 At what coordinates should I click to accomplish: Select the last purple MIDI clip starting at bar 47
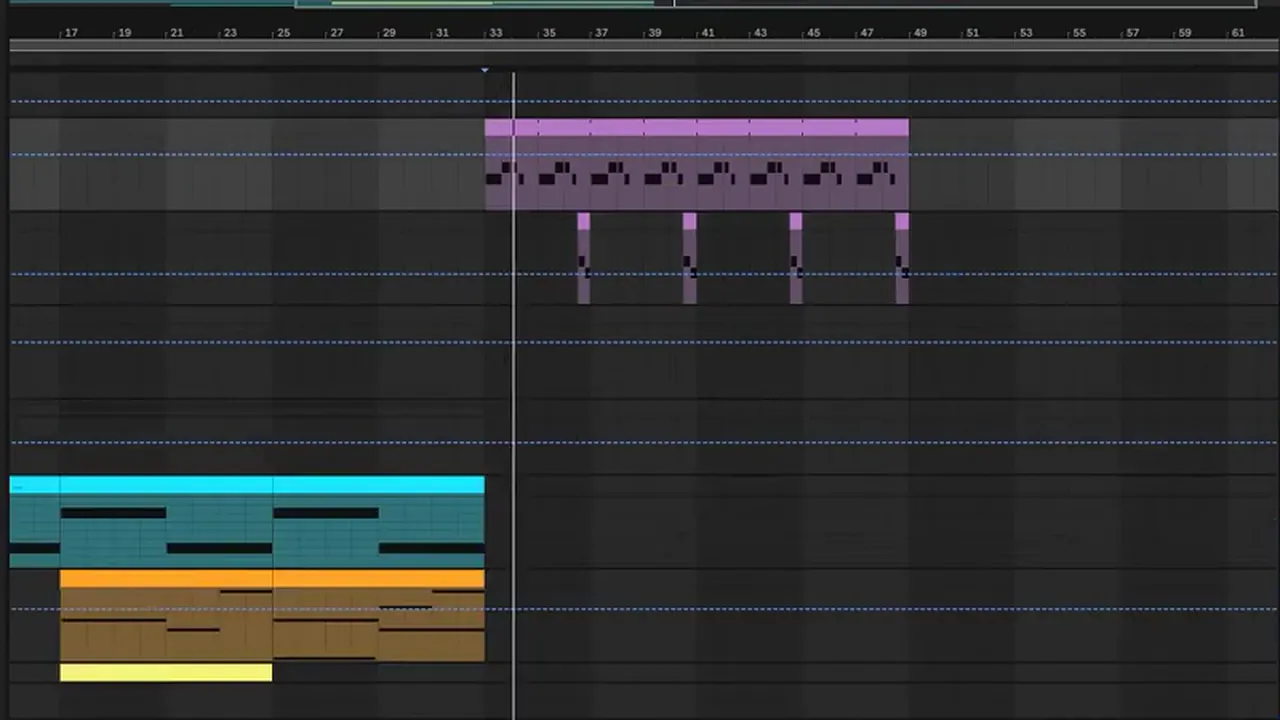[x=882, y=165]
